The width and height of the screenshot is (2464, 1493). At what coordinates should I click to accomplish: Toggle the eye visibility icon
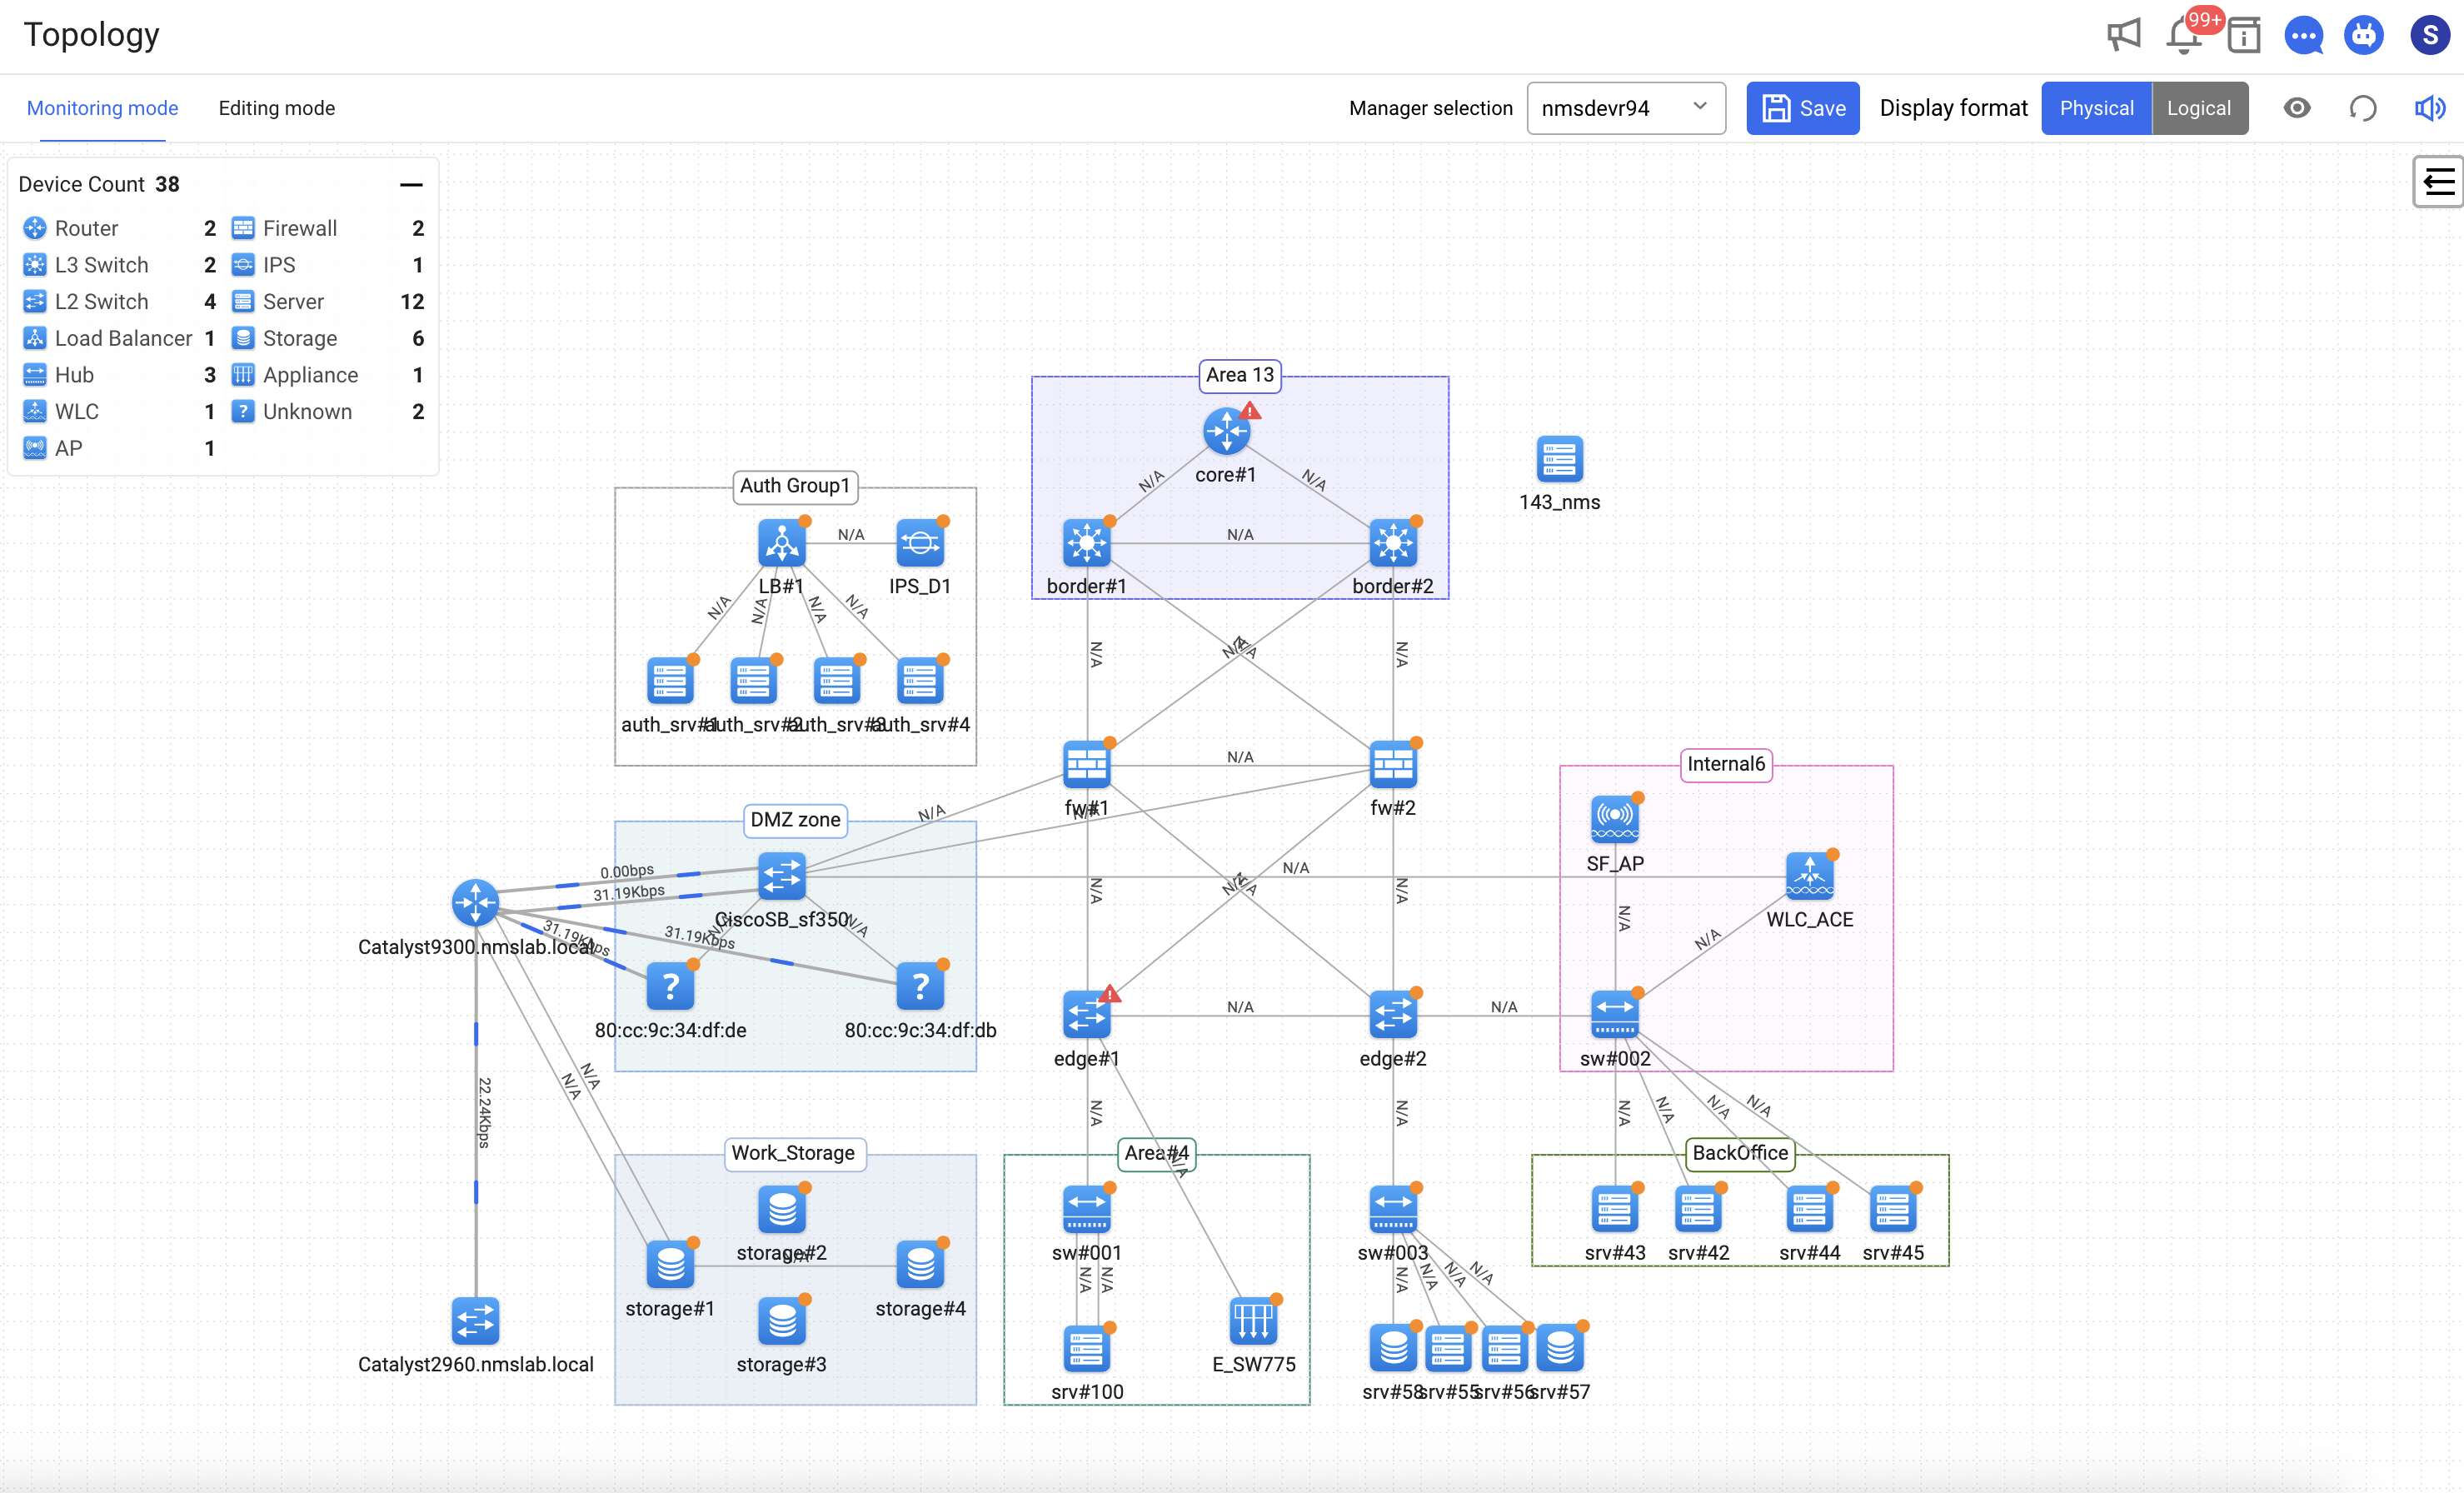[2297, 108]
